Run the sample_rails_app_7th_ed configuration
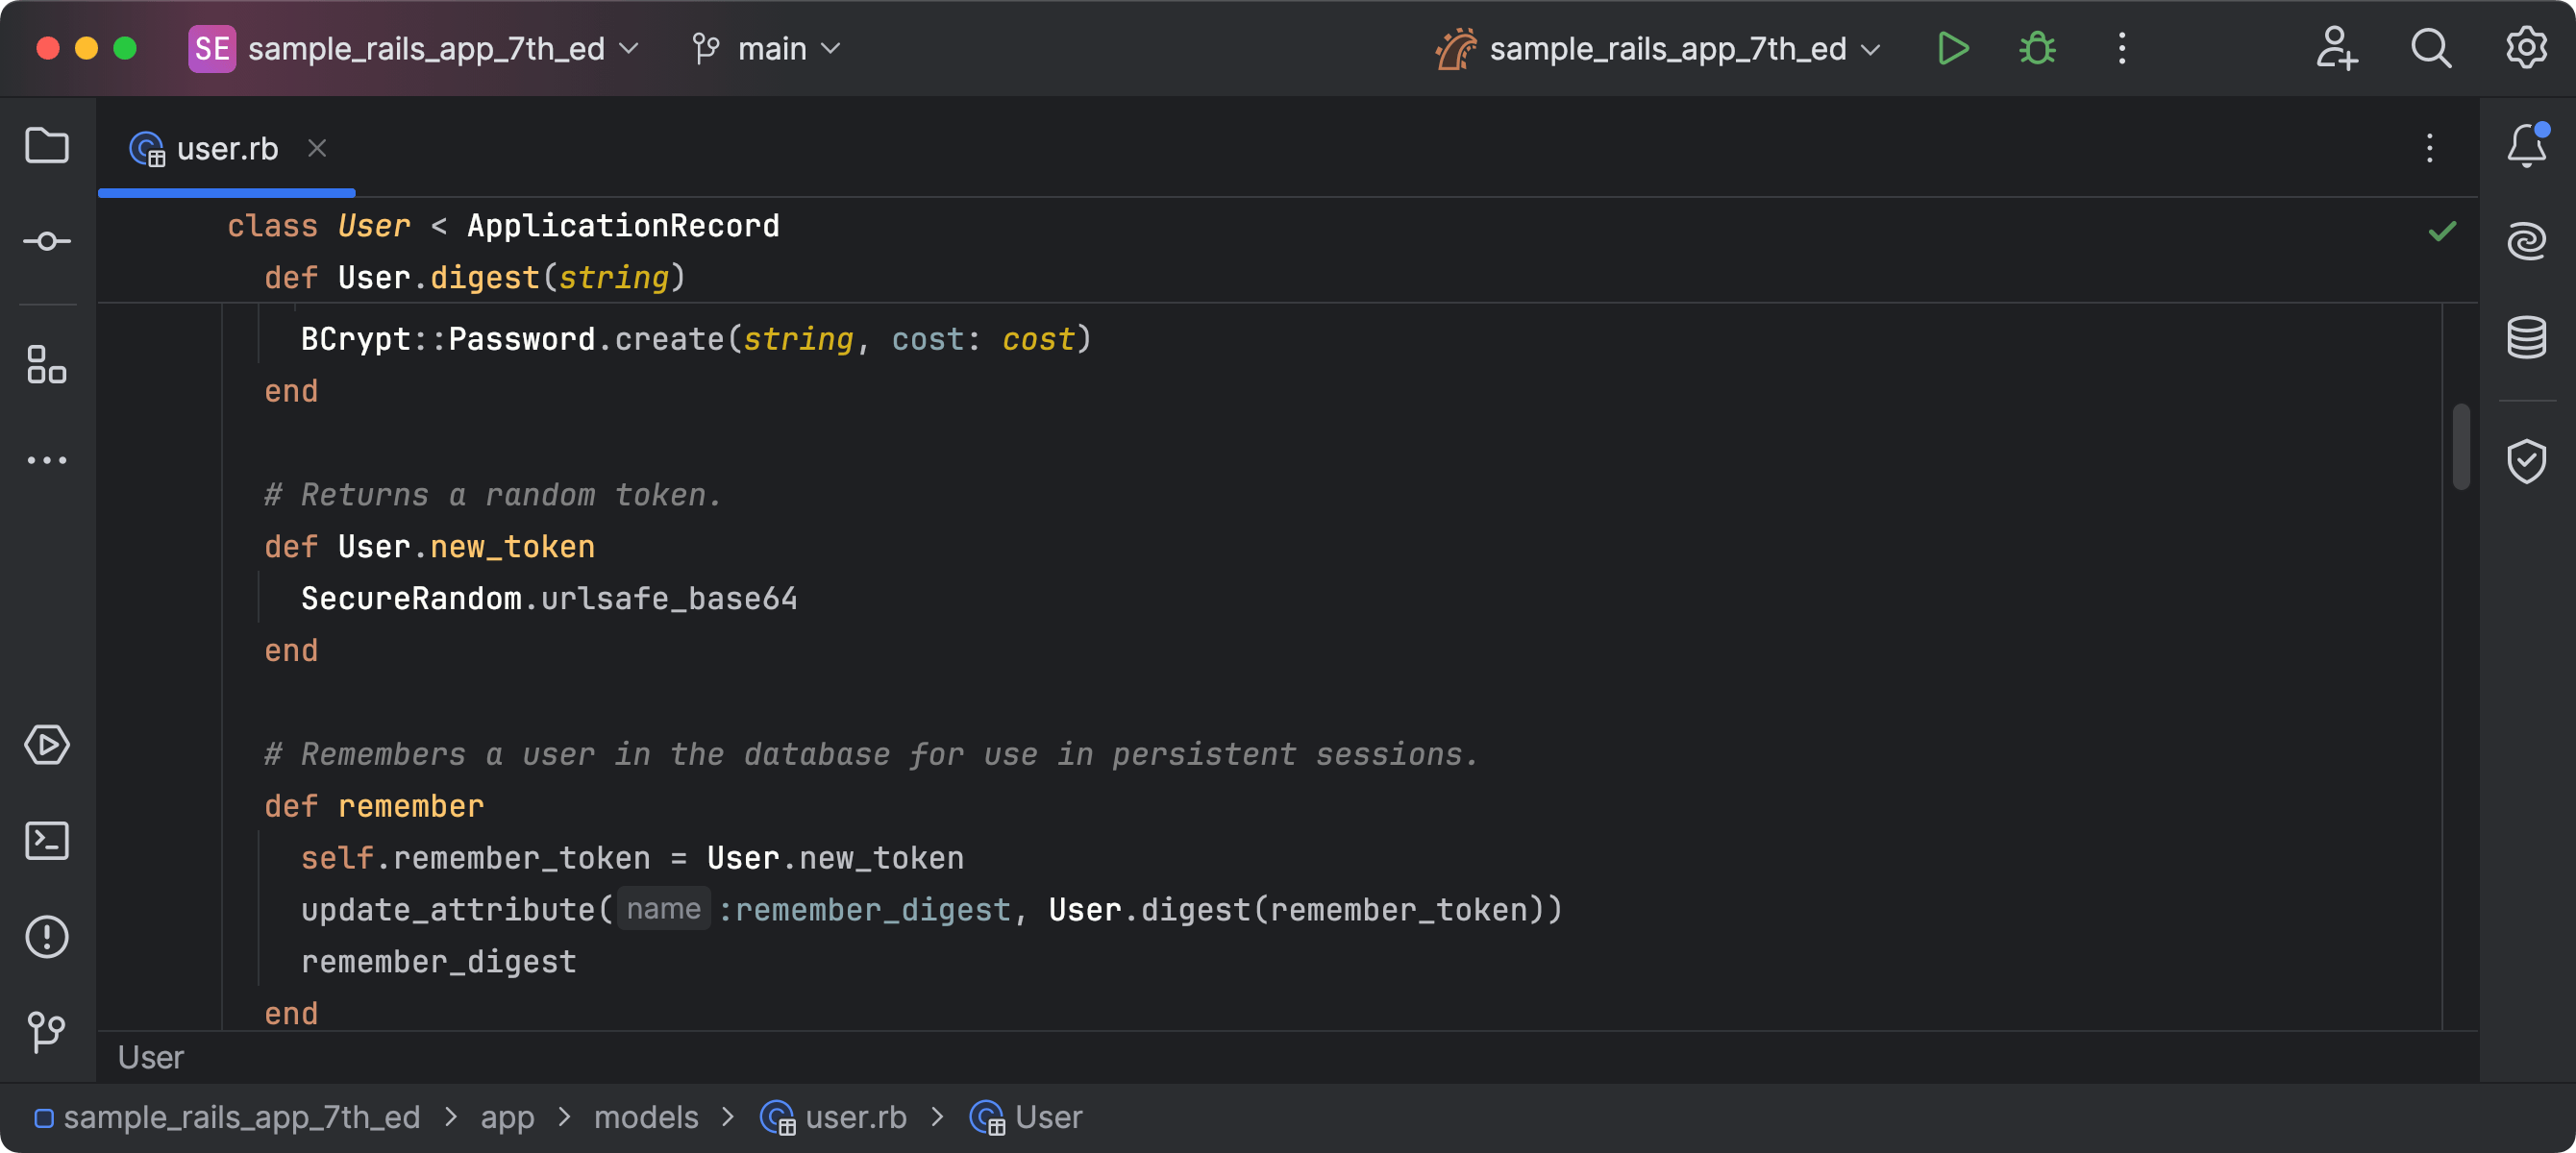2576x1153 pixels. point(1952,48)
